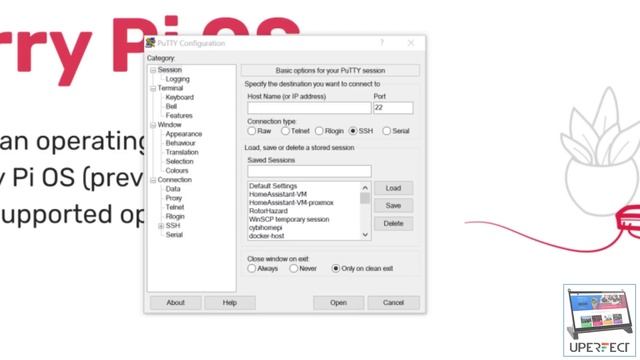This screenshot has height=360, width=640.
Task: Open Selection settings in category tree
Action: click(x=180, y=161)
